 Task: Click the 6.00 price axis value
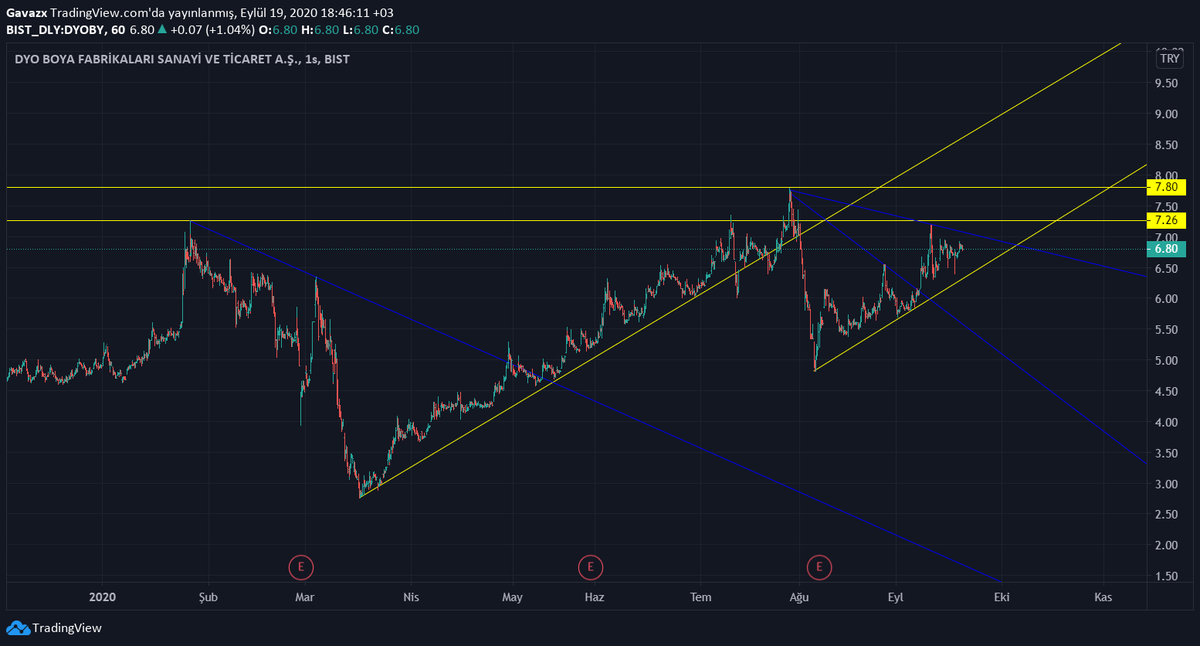pyautogui.click(x=1168, y=300)
